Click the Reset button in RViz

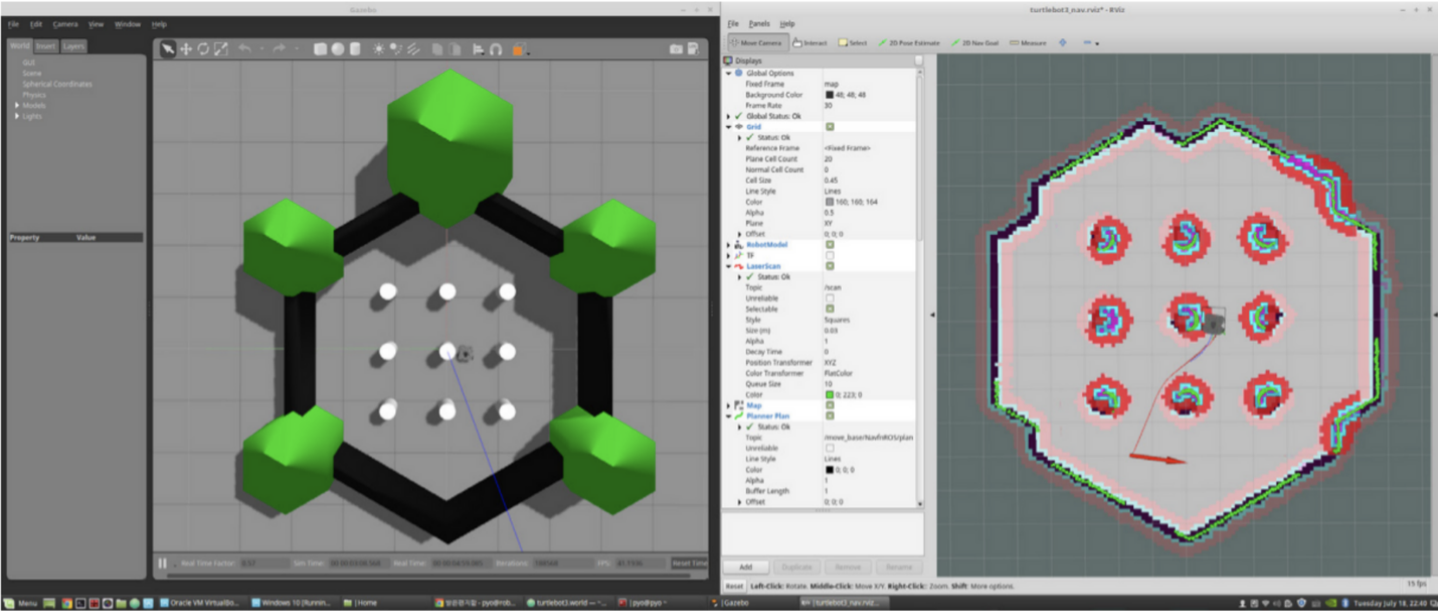click(734, 586)
